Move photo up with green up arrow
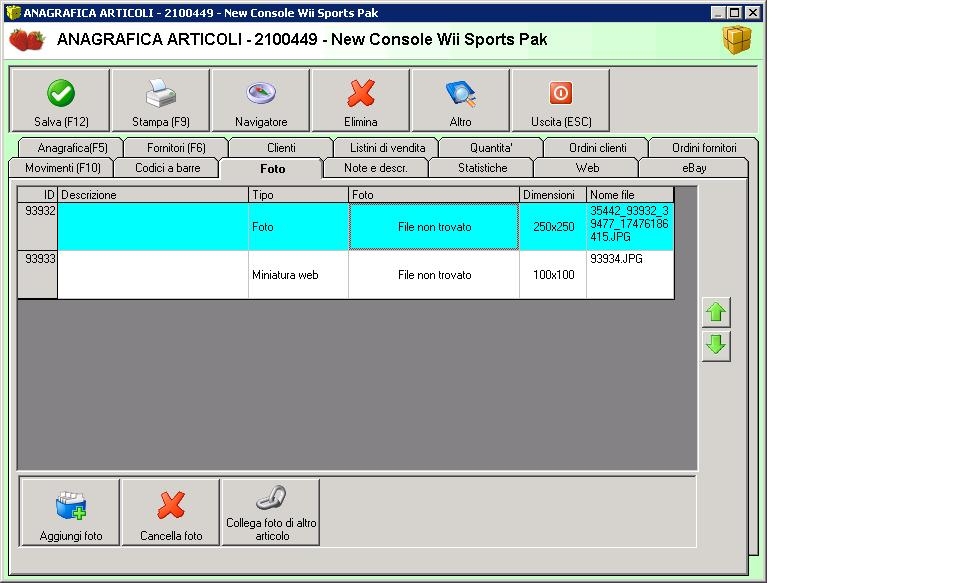This screenshot has width=960, height=583. [x=716, y=312]
